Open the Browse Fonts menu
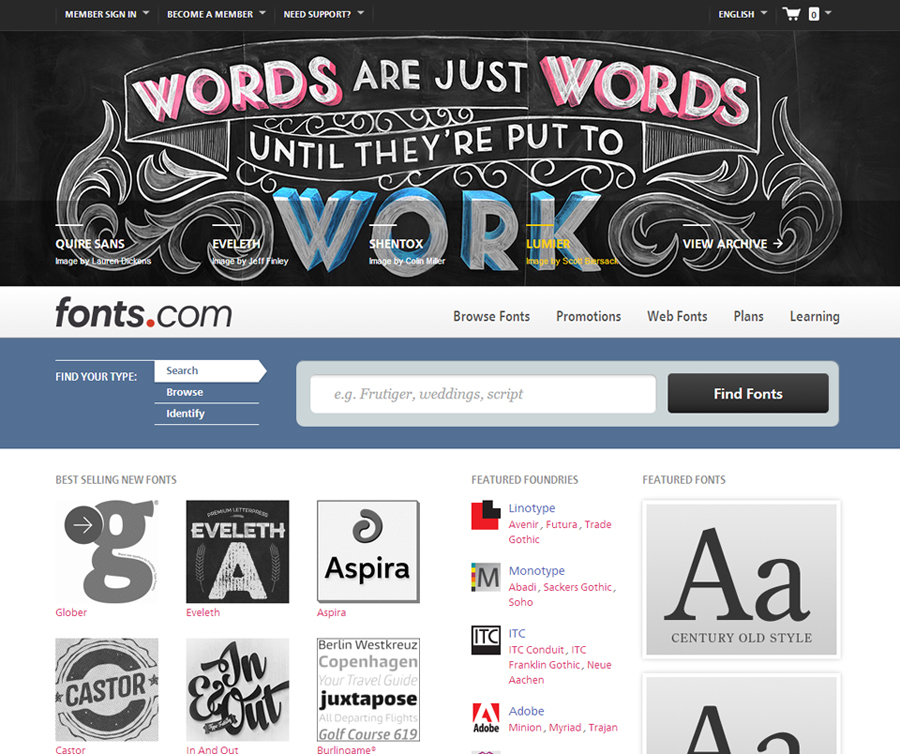This screenshot has height=754, width=900. click(491, 316)
